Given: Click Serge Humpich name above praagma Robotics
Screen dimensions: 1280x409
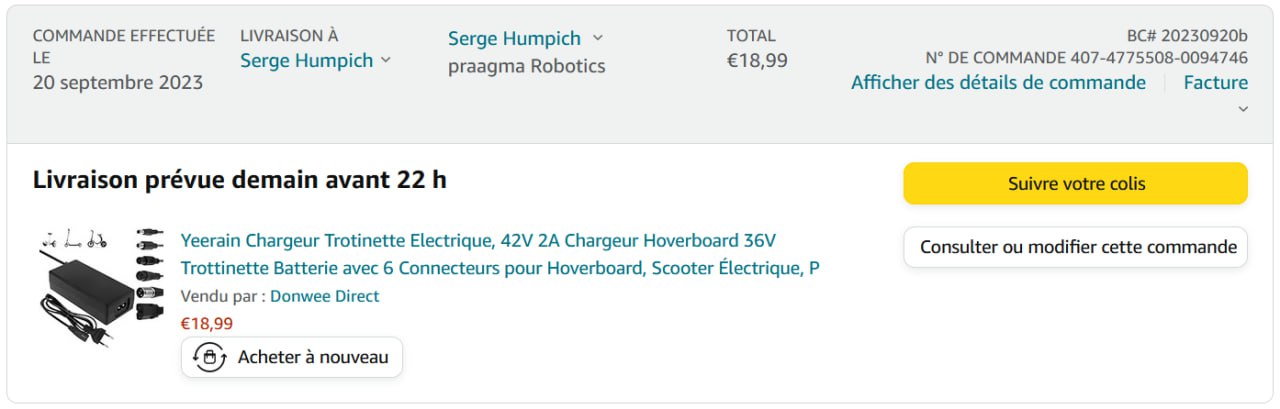Looking at the screenshot, I should click(514, 38).
